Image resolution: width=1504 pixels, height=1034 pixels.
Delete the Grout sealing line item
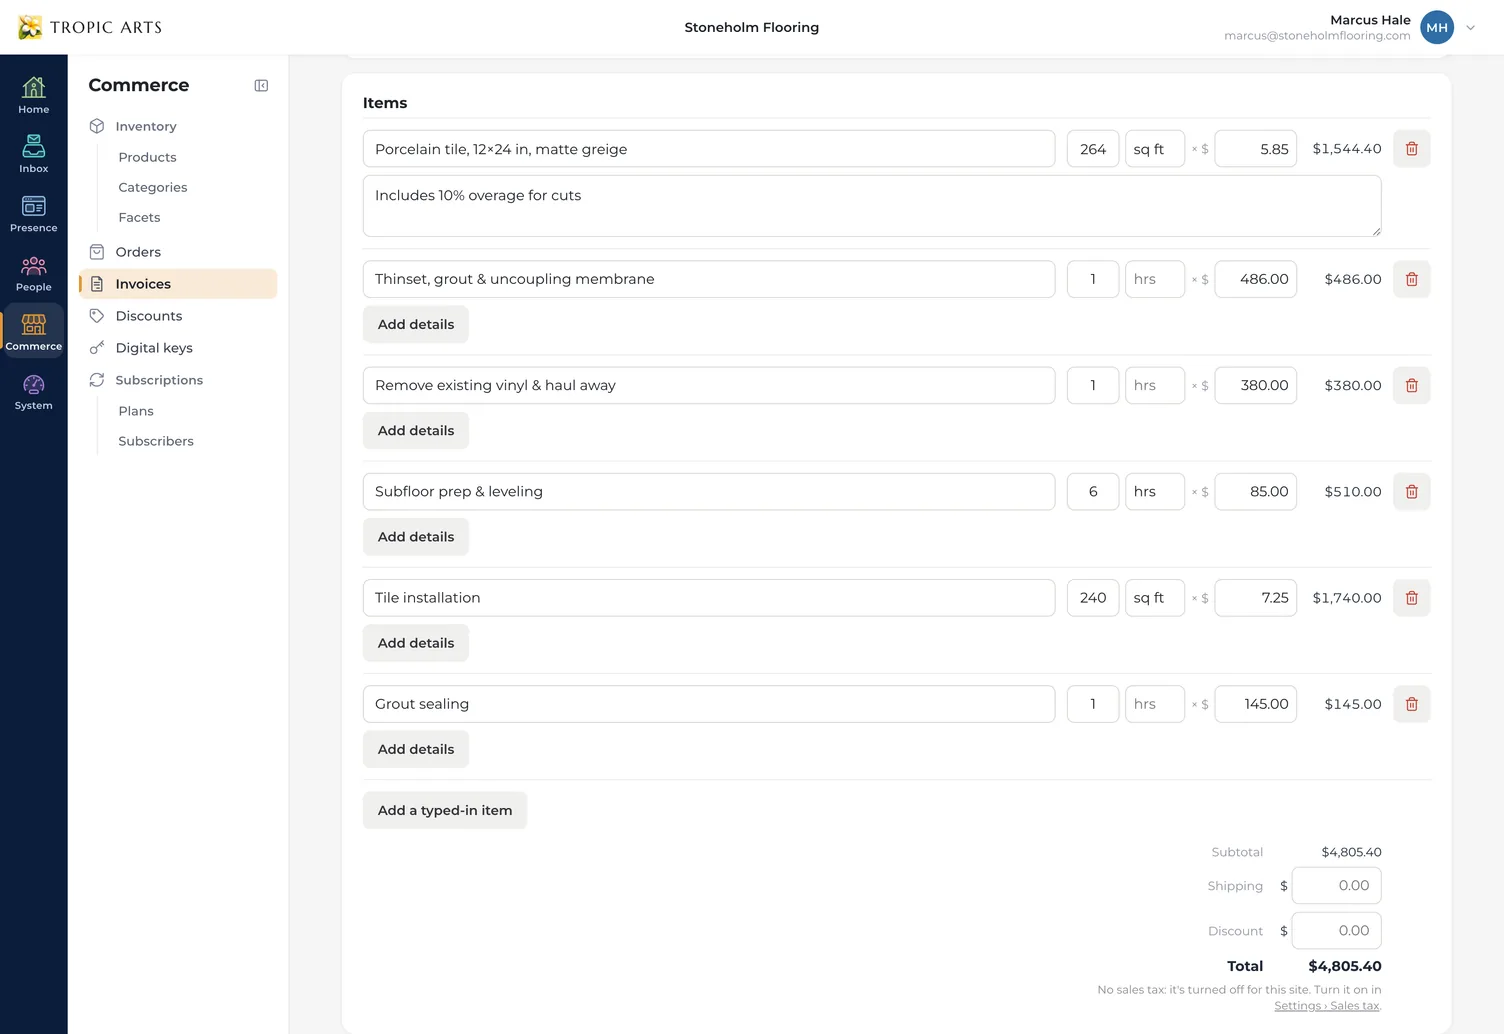pos(1411,704)
